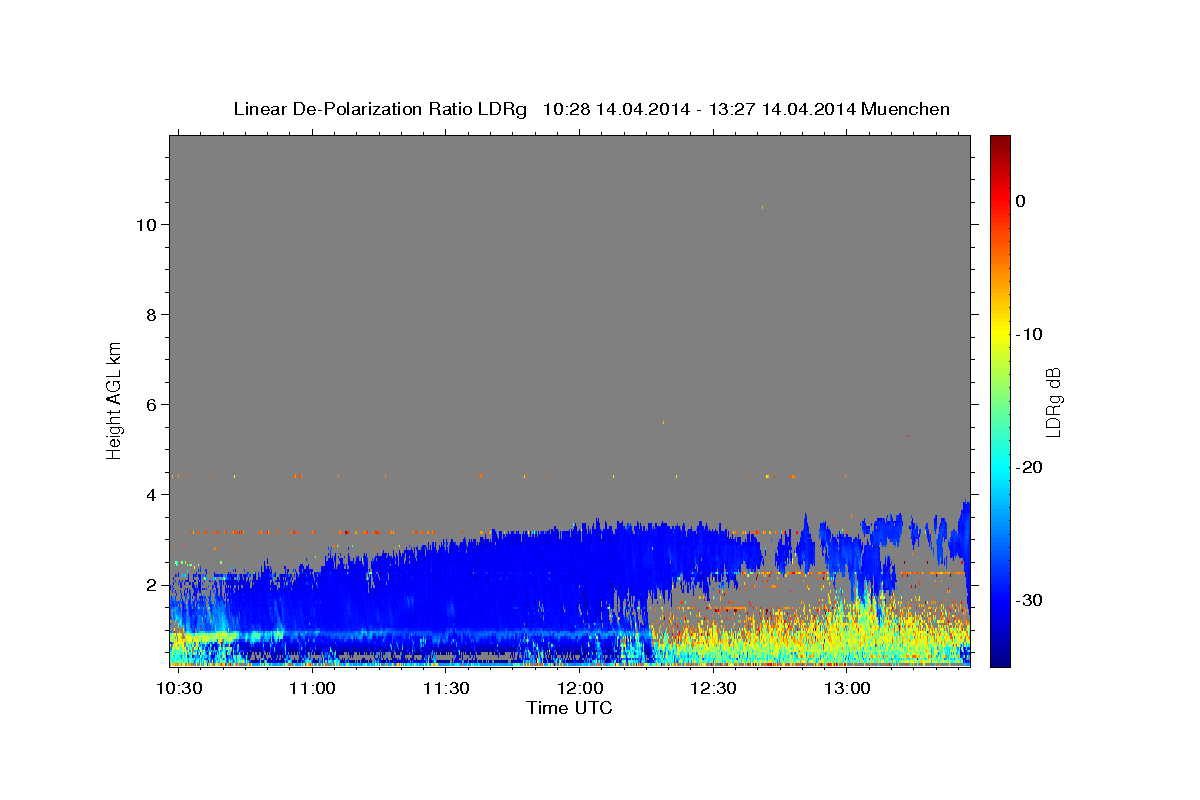Screen dimensions: 1200x800
Task: Click the 12:00 time tick label
Action: click(x=580, y=689)
